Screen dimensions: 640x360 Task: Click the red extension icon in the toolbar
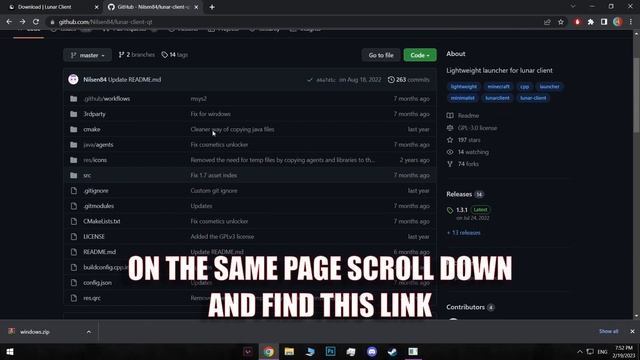pos(577,22)
